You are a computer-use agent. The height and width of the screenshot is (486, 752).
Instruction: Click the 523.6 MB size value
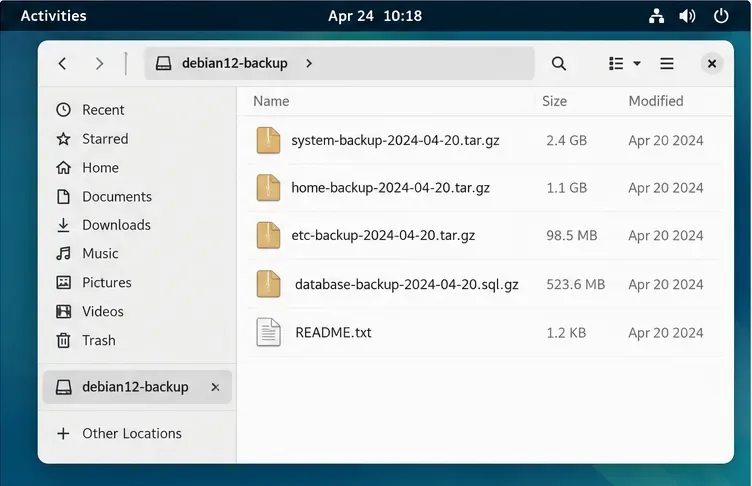(576, 284)
